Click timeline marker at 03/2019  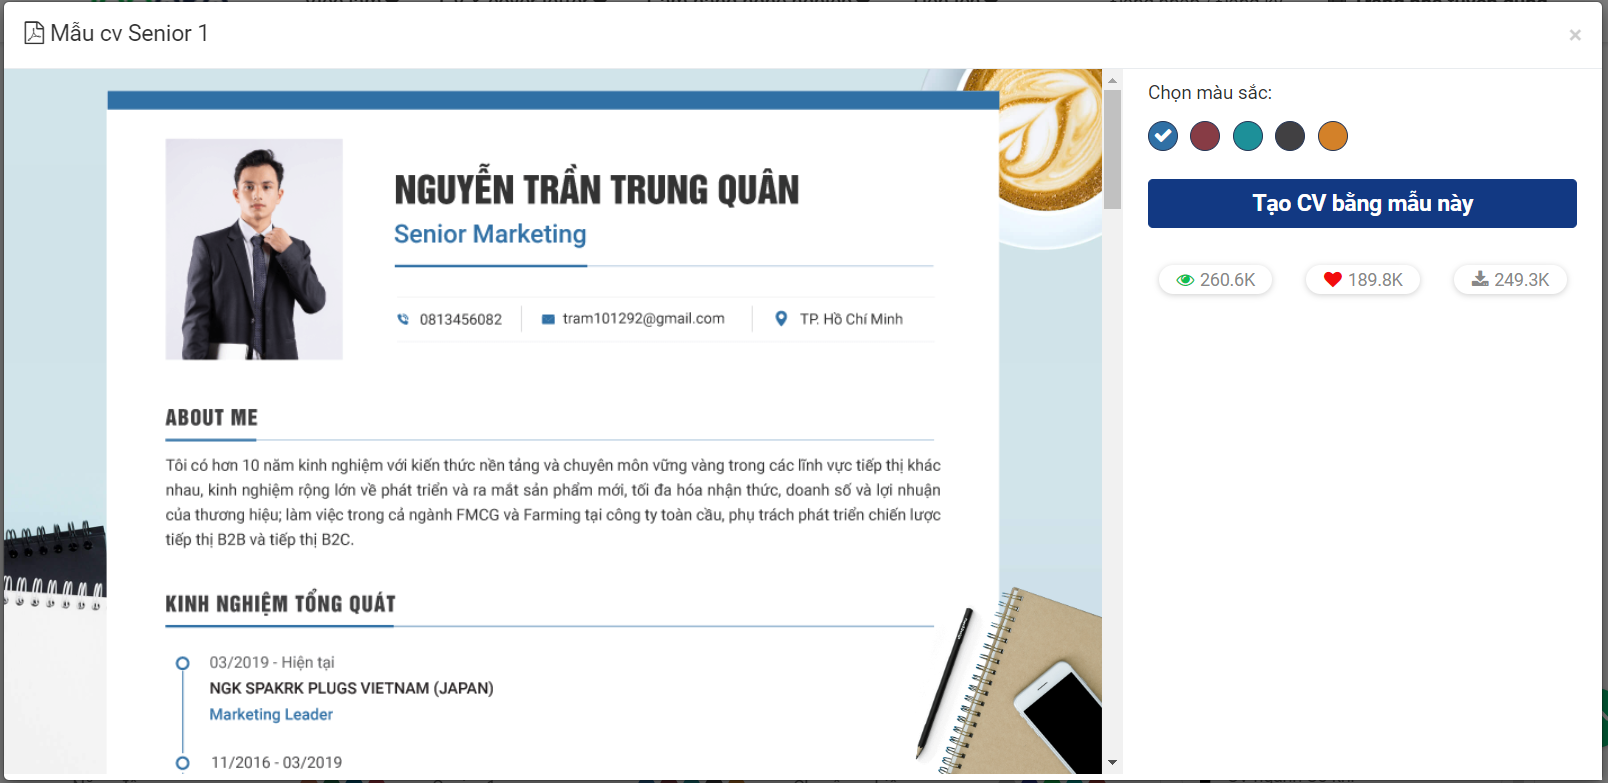pyautogui.click(x=182, y=663)
